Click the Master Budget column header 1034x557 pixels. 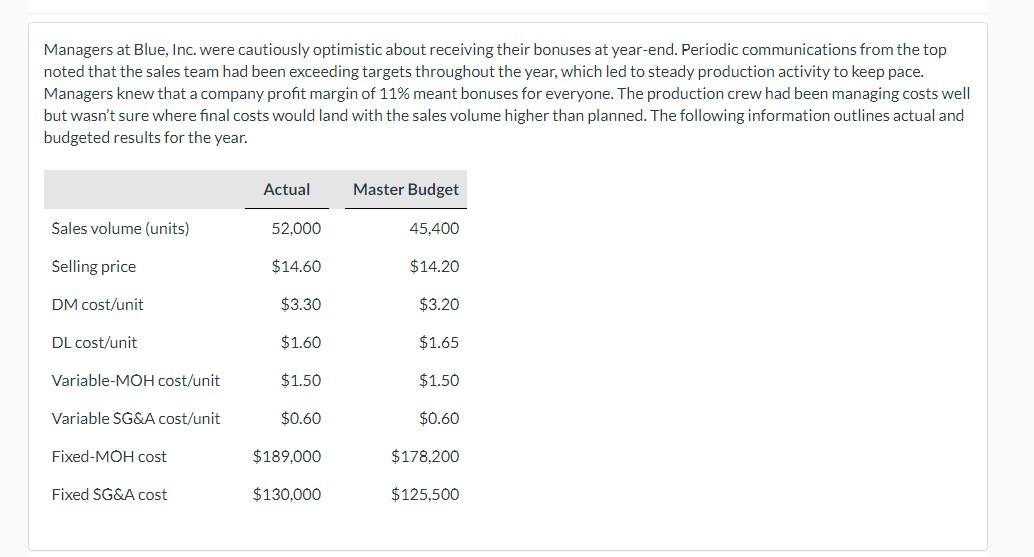406,190
